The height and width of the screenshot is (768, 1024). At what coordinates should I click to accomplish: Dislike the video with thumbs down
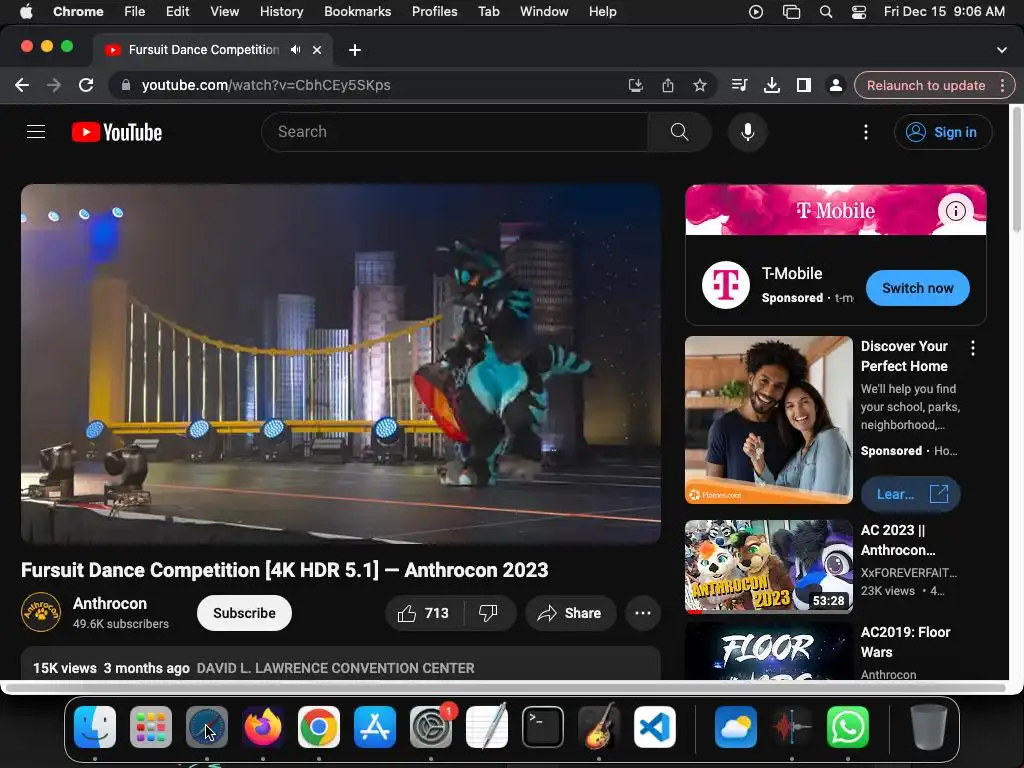pyautogui.click(x=488, y=613)
